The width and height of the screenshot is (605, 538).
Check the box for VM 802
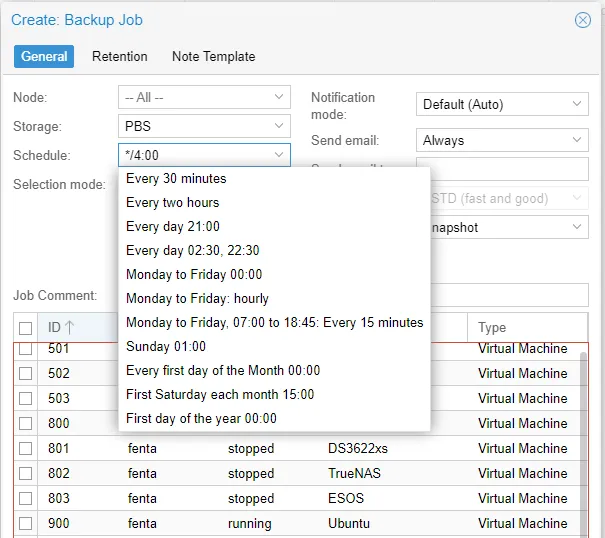tap(25, 473)
